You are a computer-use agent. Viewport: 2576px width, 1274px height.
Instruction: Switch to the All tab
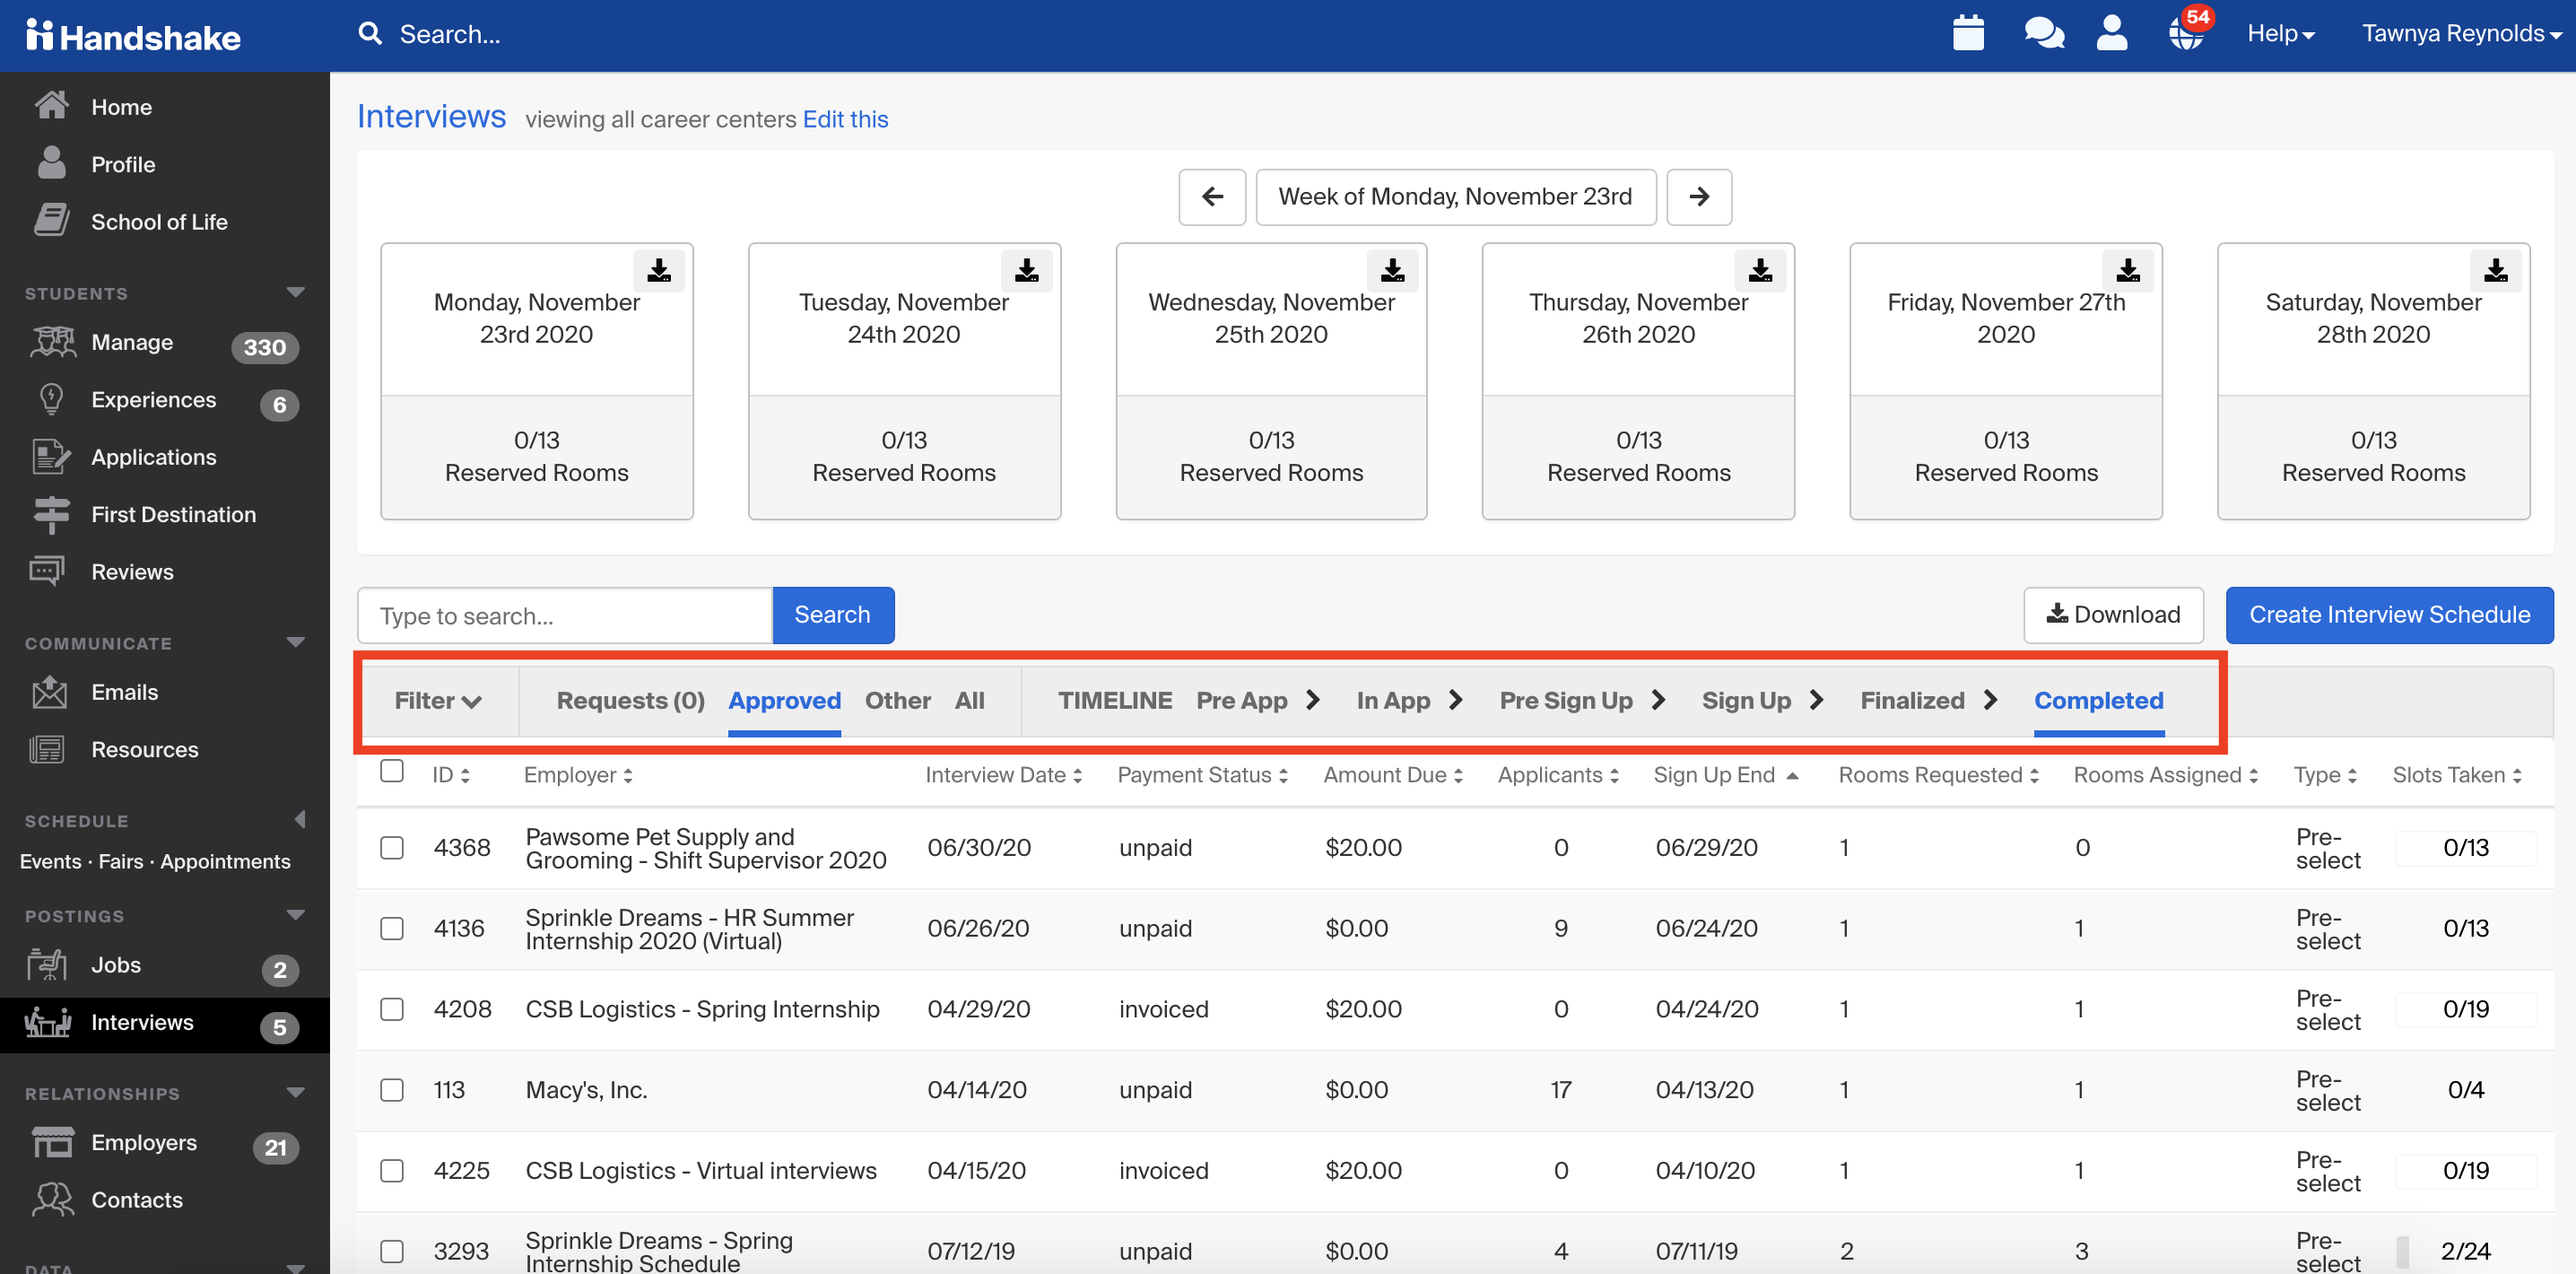pos(969,701)
